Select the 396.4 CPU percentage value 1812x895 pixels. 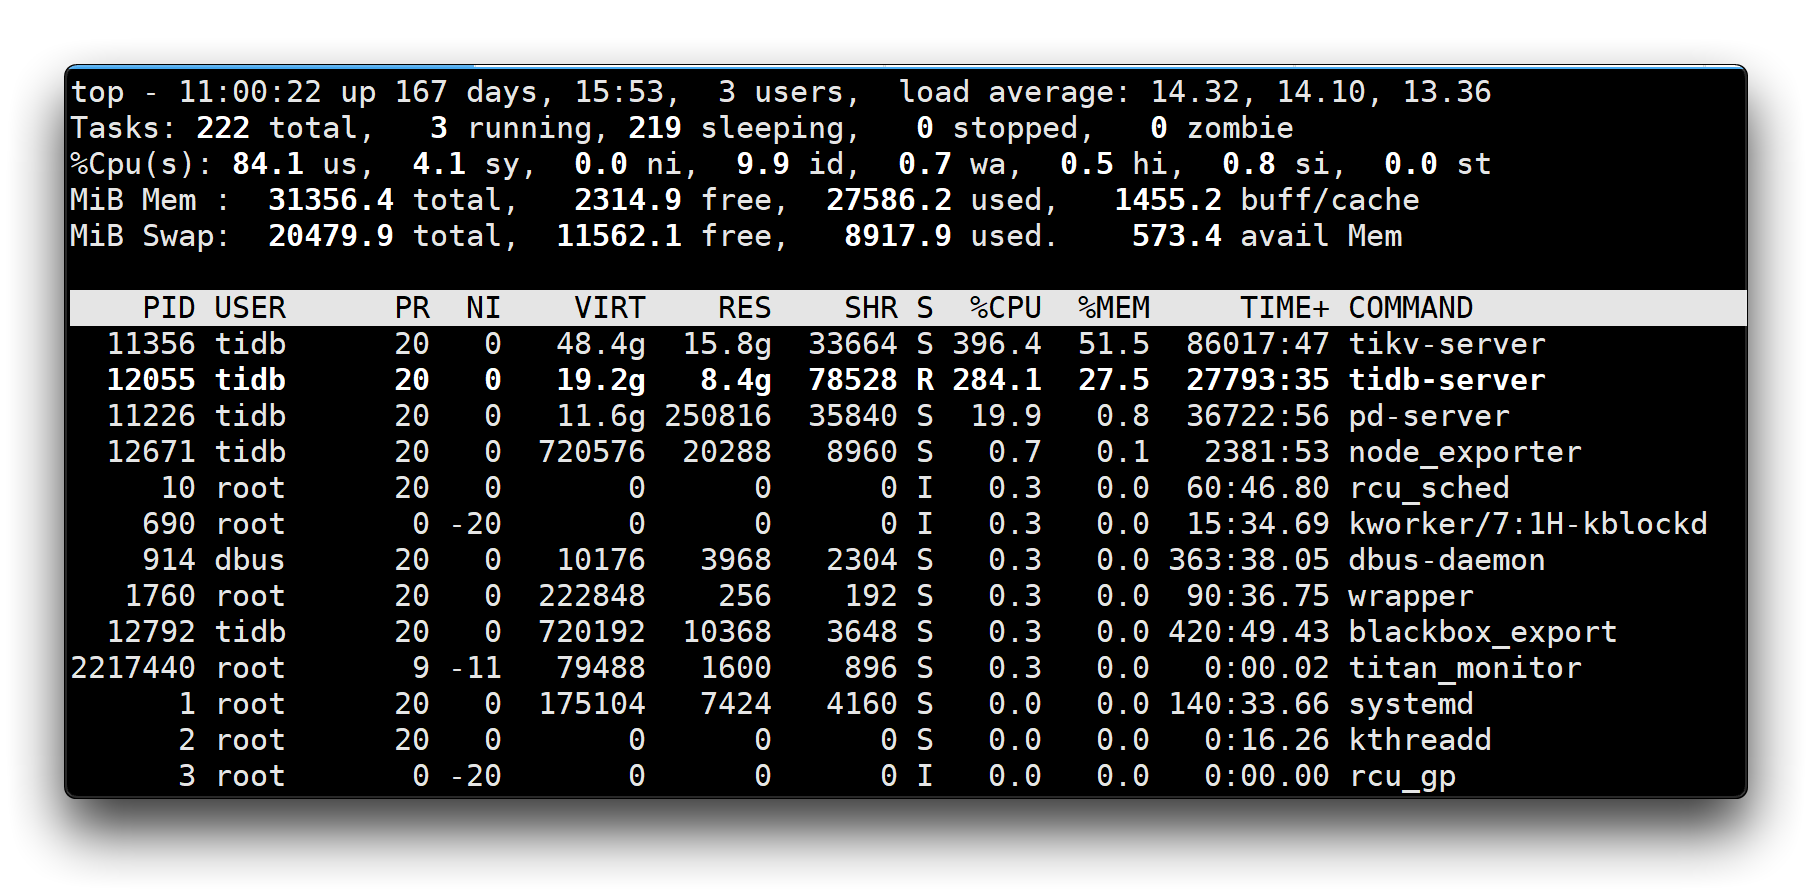click(x=997, y=344)
